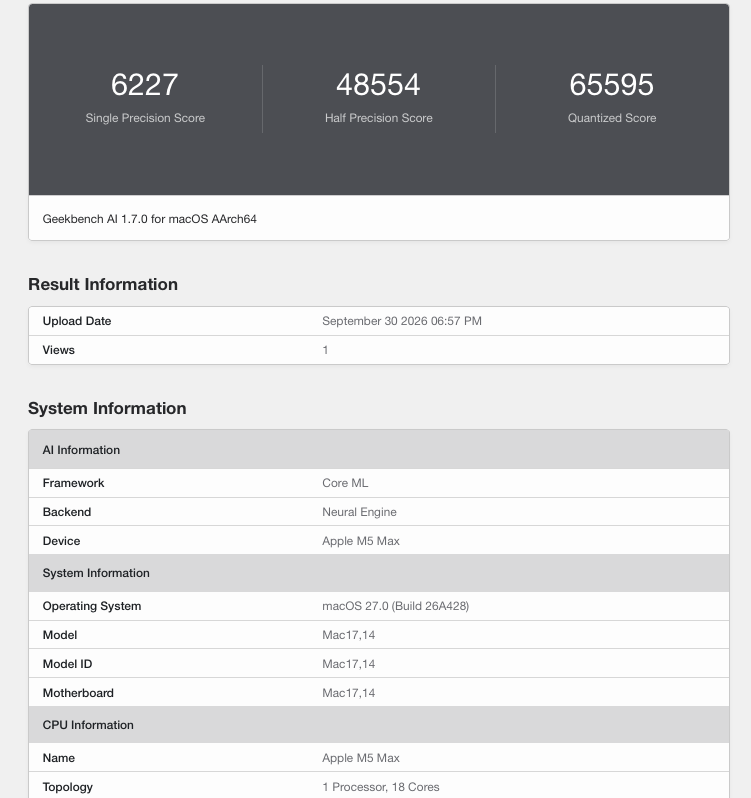Click the Framework row label
This screenshot has height=798, width=751.
point(73,483)
